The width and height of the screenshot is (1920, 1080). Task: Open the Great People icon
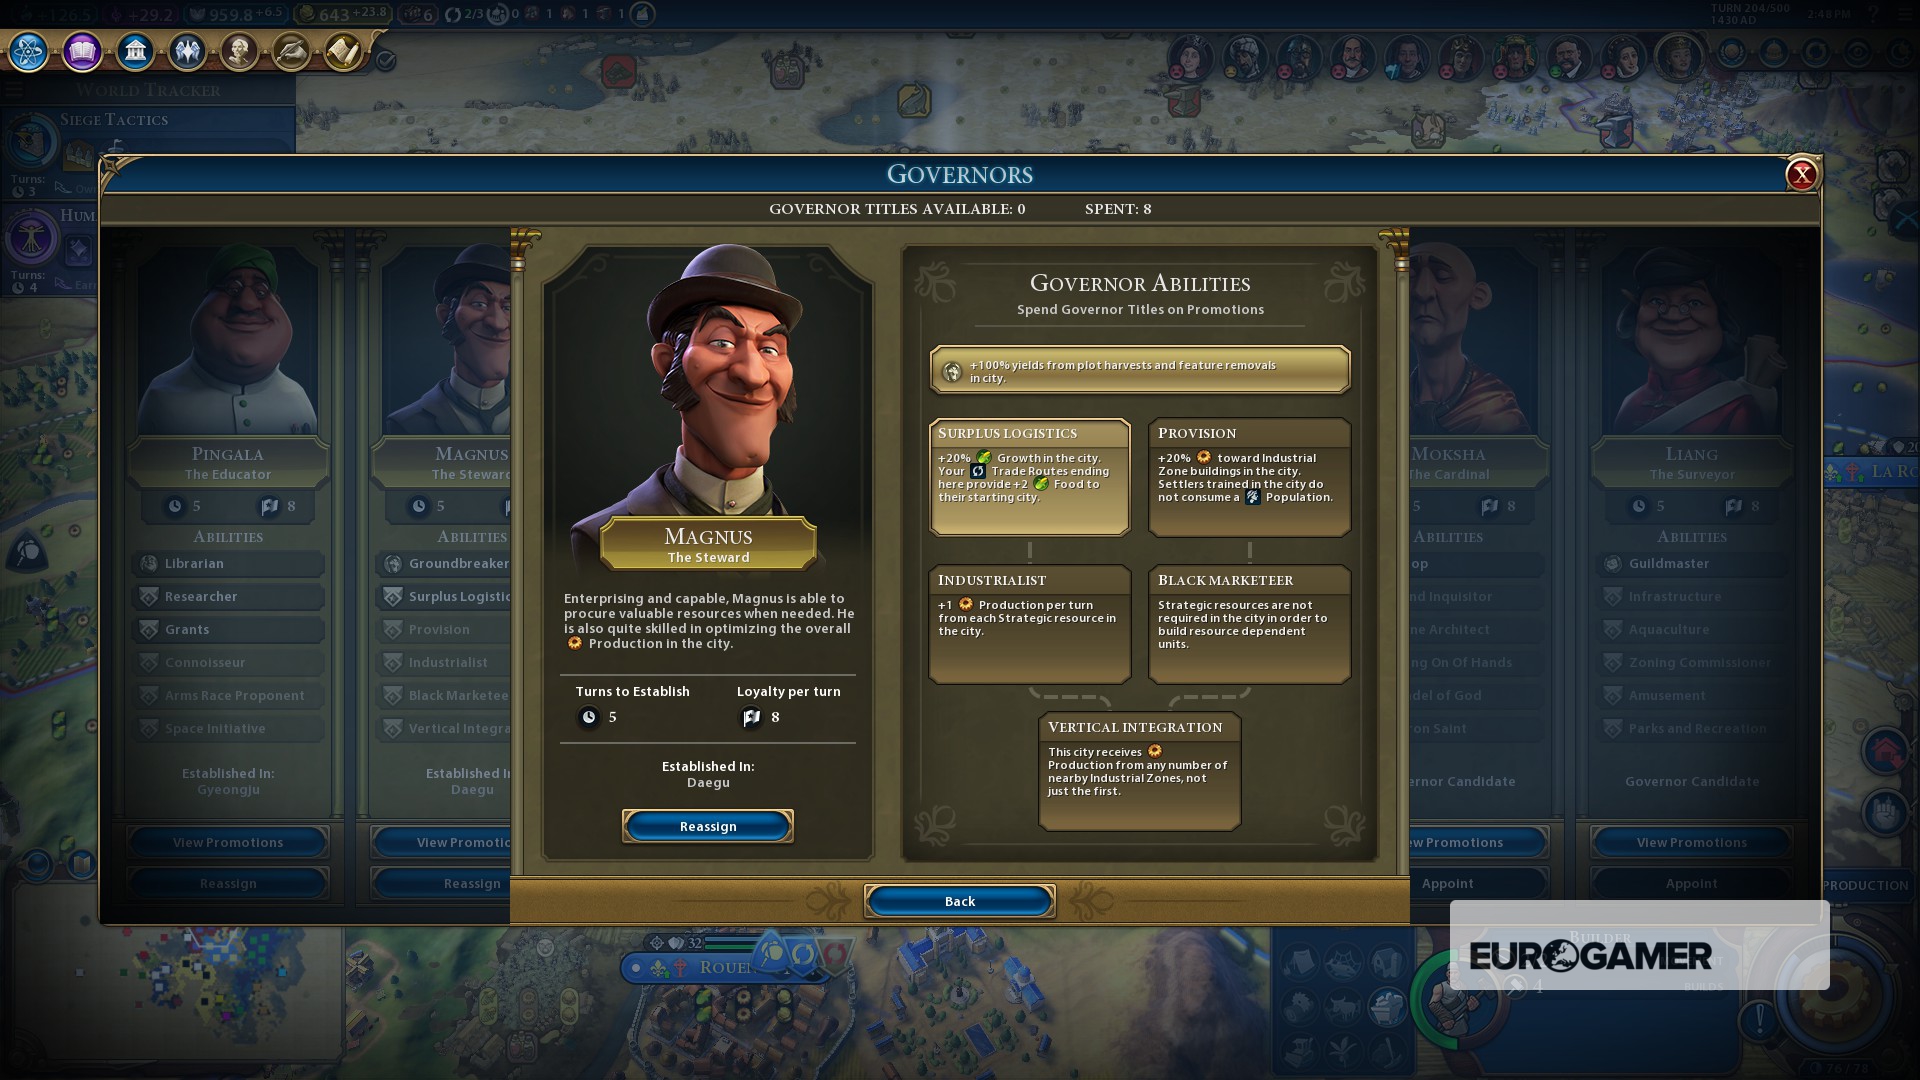pyautogui.click(x=239, y=51)
